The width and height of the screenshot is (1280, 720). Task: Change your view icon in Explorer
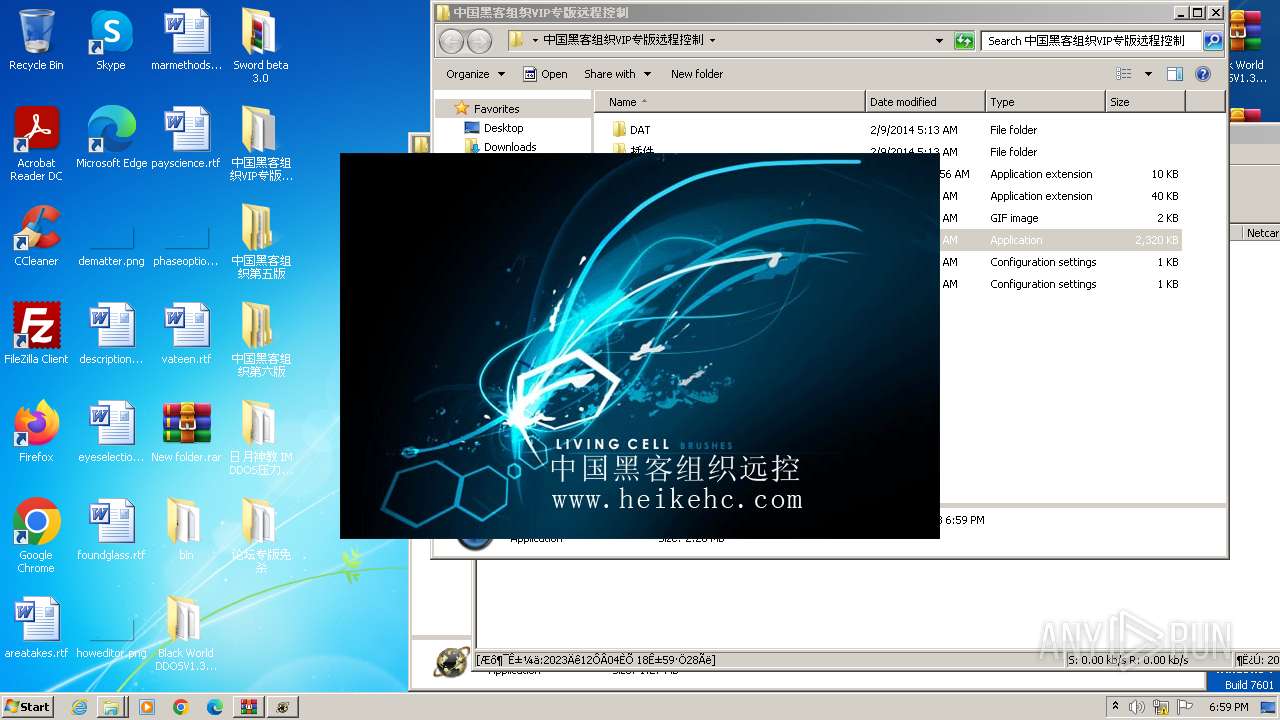1124,74
